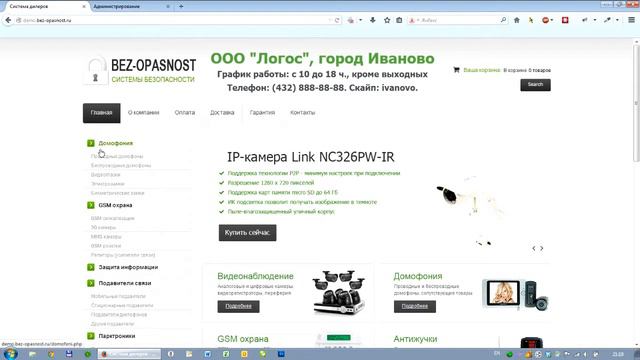The width and height of the screenshot is (640, 360).
Task: Open the GSM охрана sidebar category
Action: pos(115,205)
